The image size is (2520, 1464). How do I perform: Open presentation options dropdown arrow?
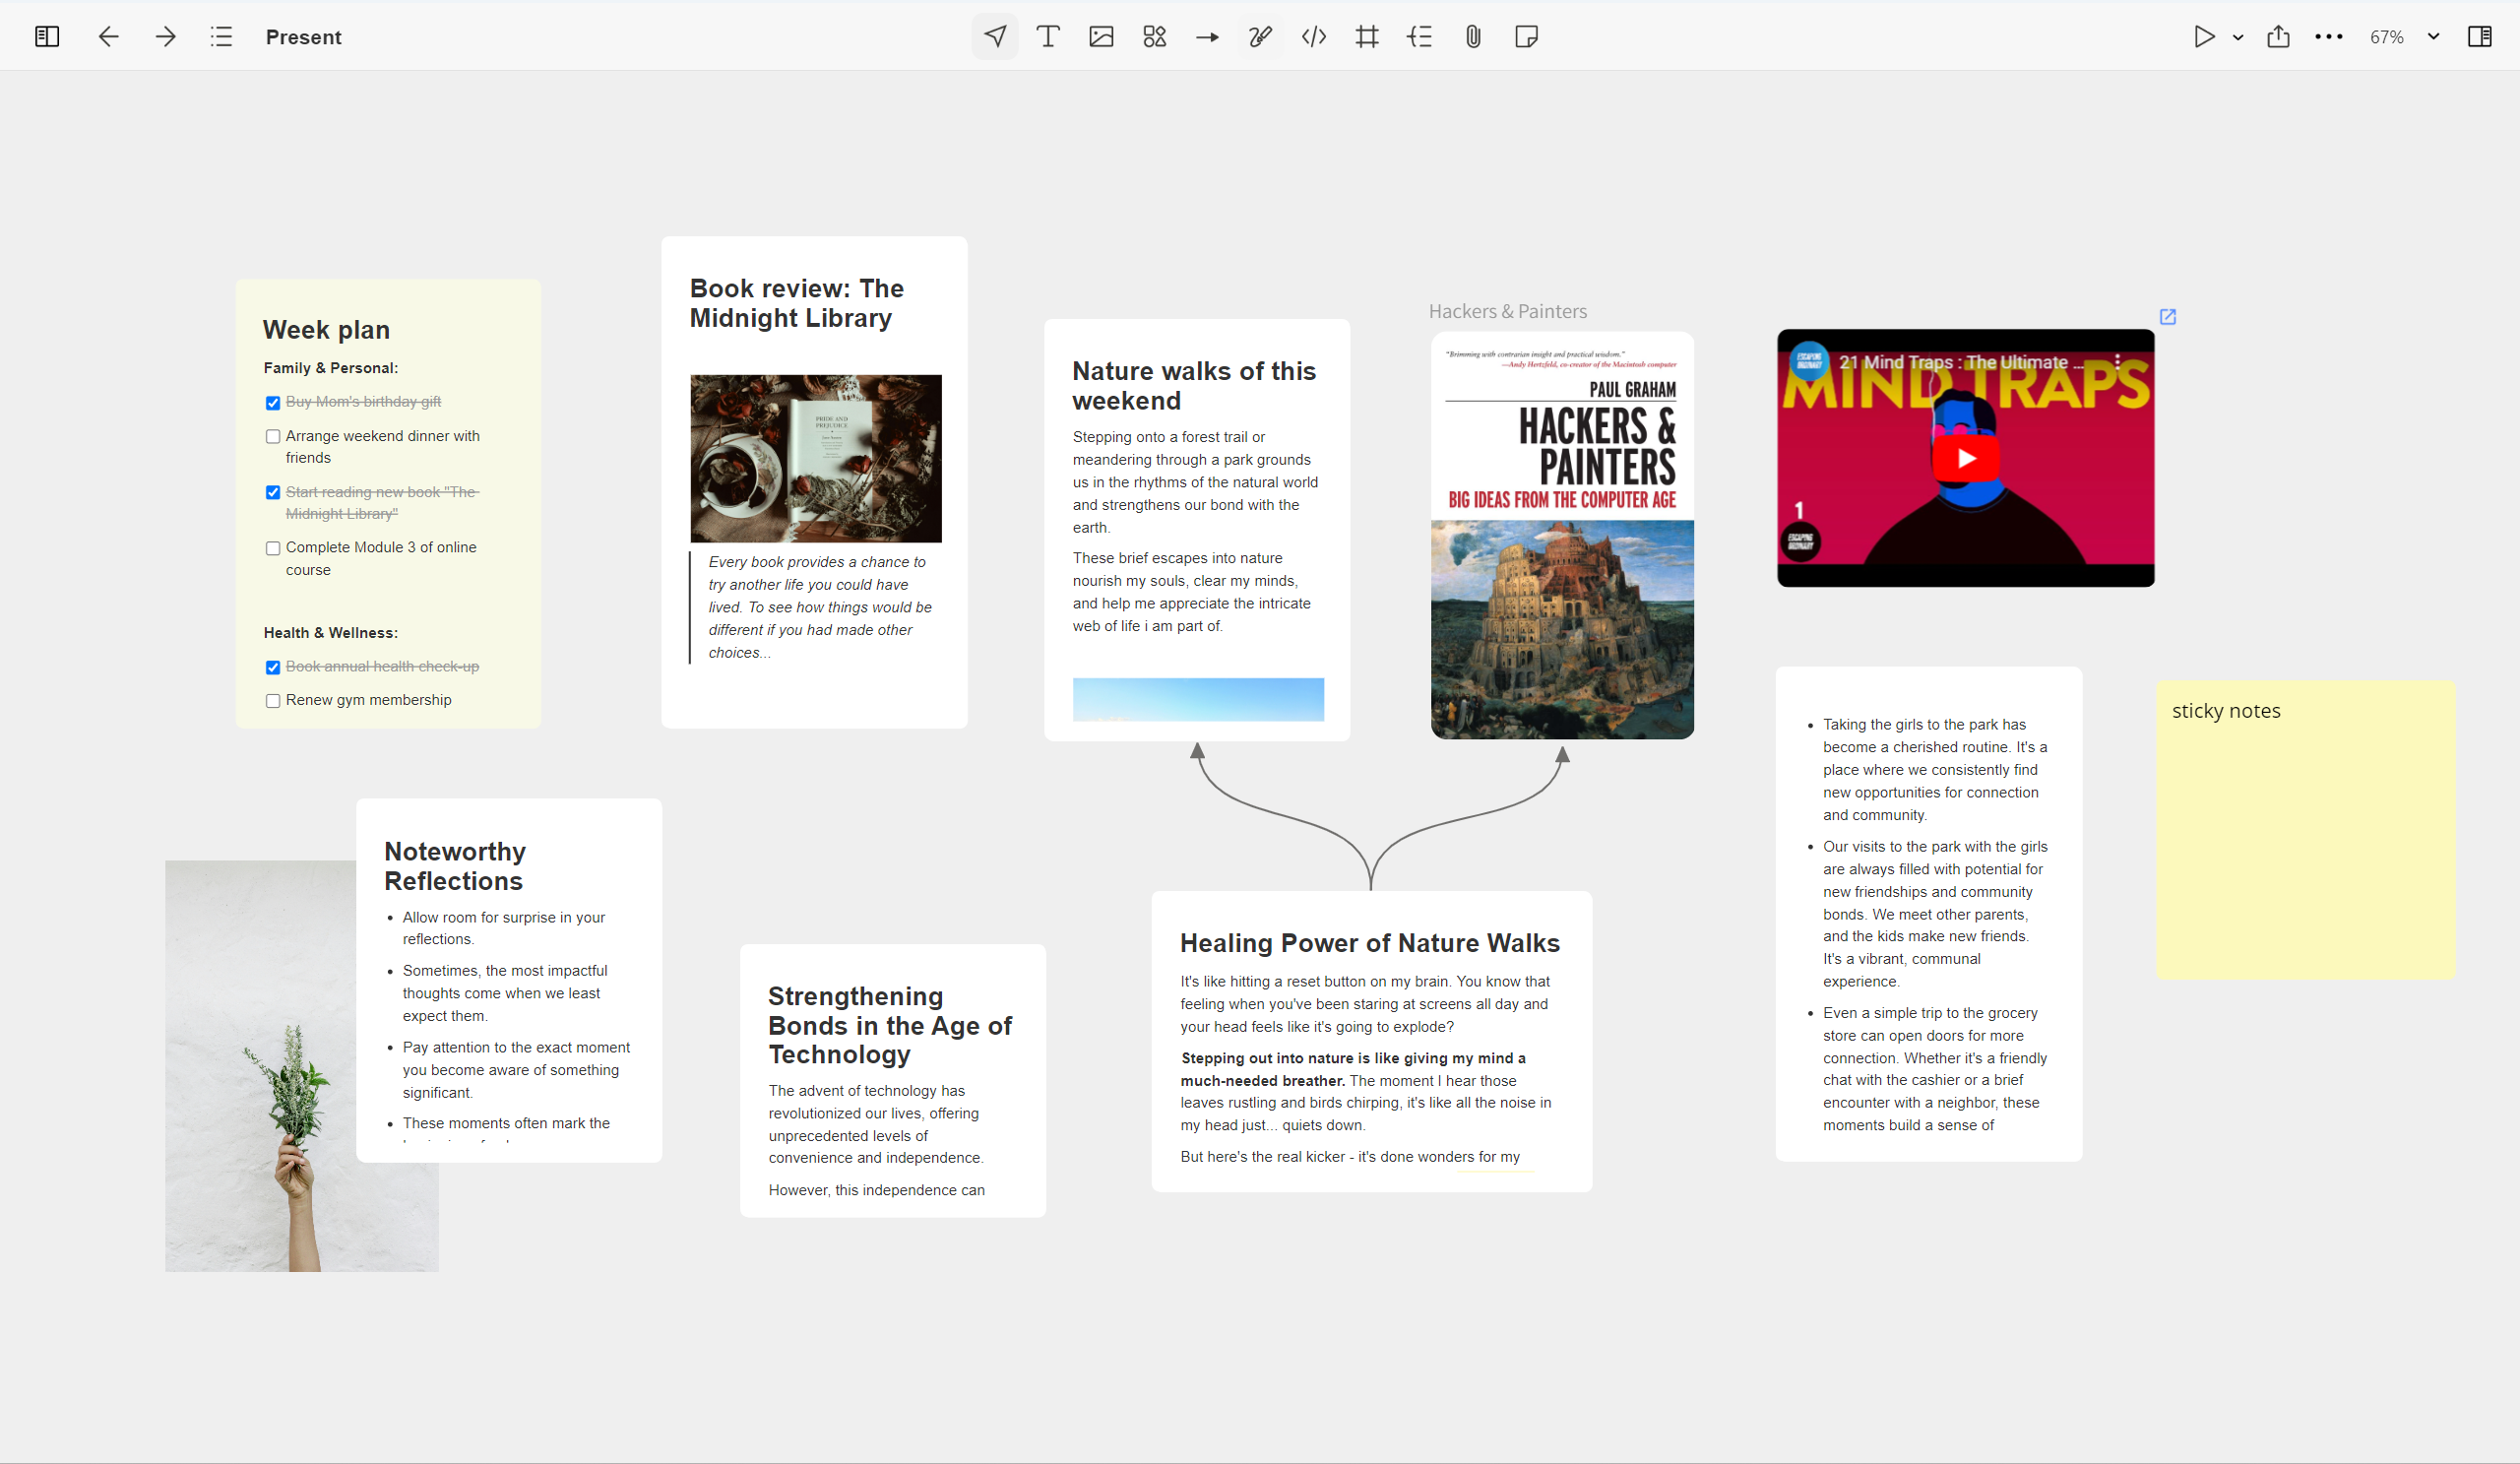[x=2238, y=37]
